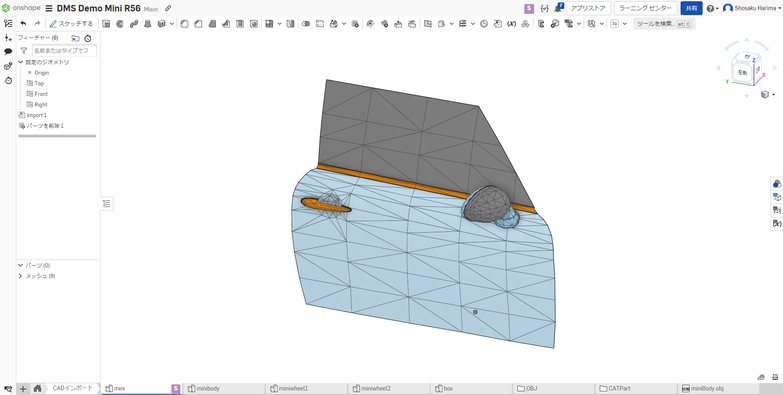
Task: Select the Revolve tool
Action: [x=120, y=23]
